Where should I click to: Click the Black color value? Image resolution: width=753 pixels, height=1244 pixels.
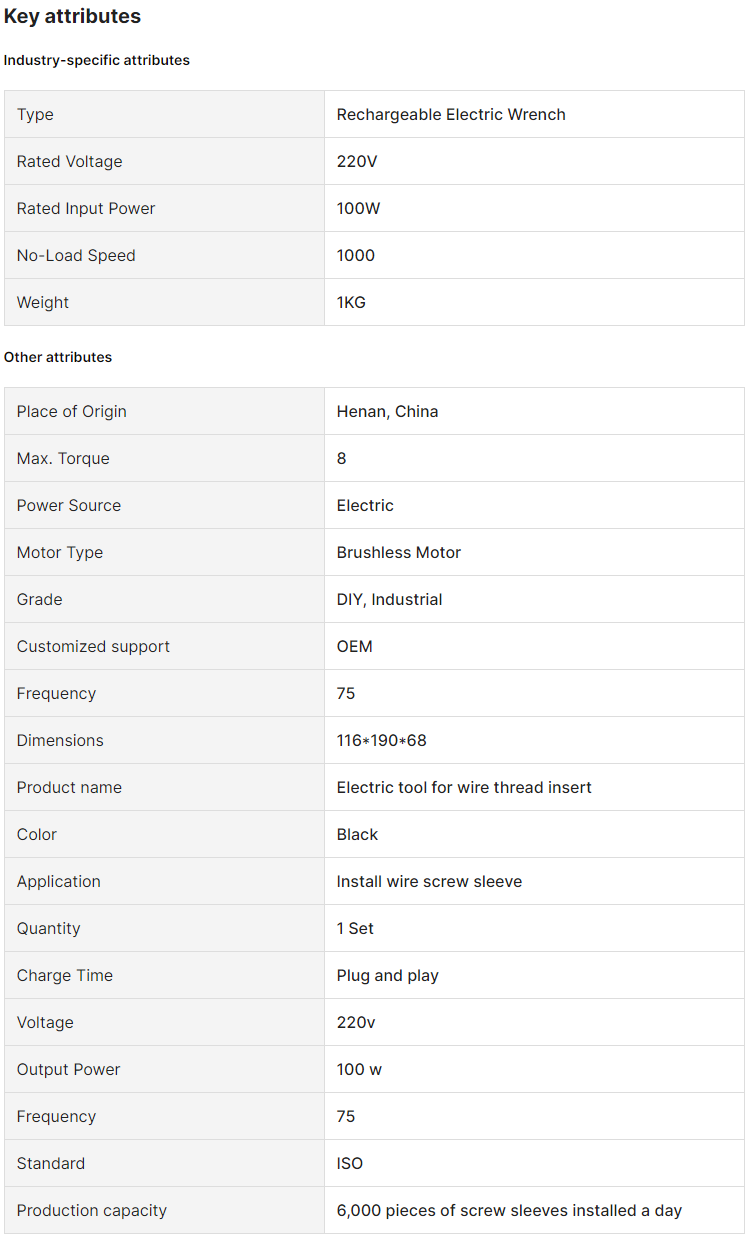(357, 834)
